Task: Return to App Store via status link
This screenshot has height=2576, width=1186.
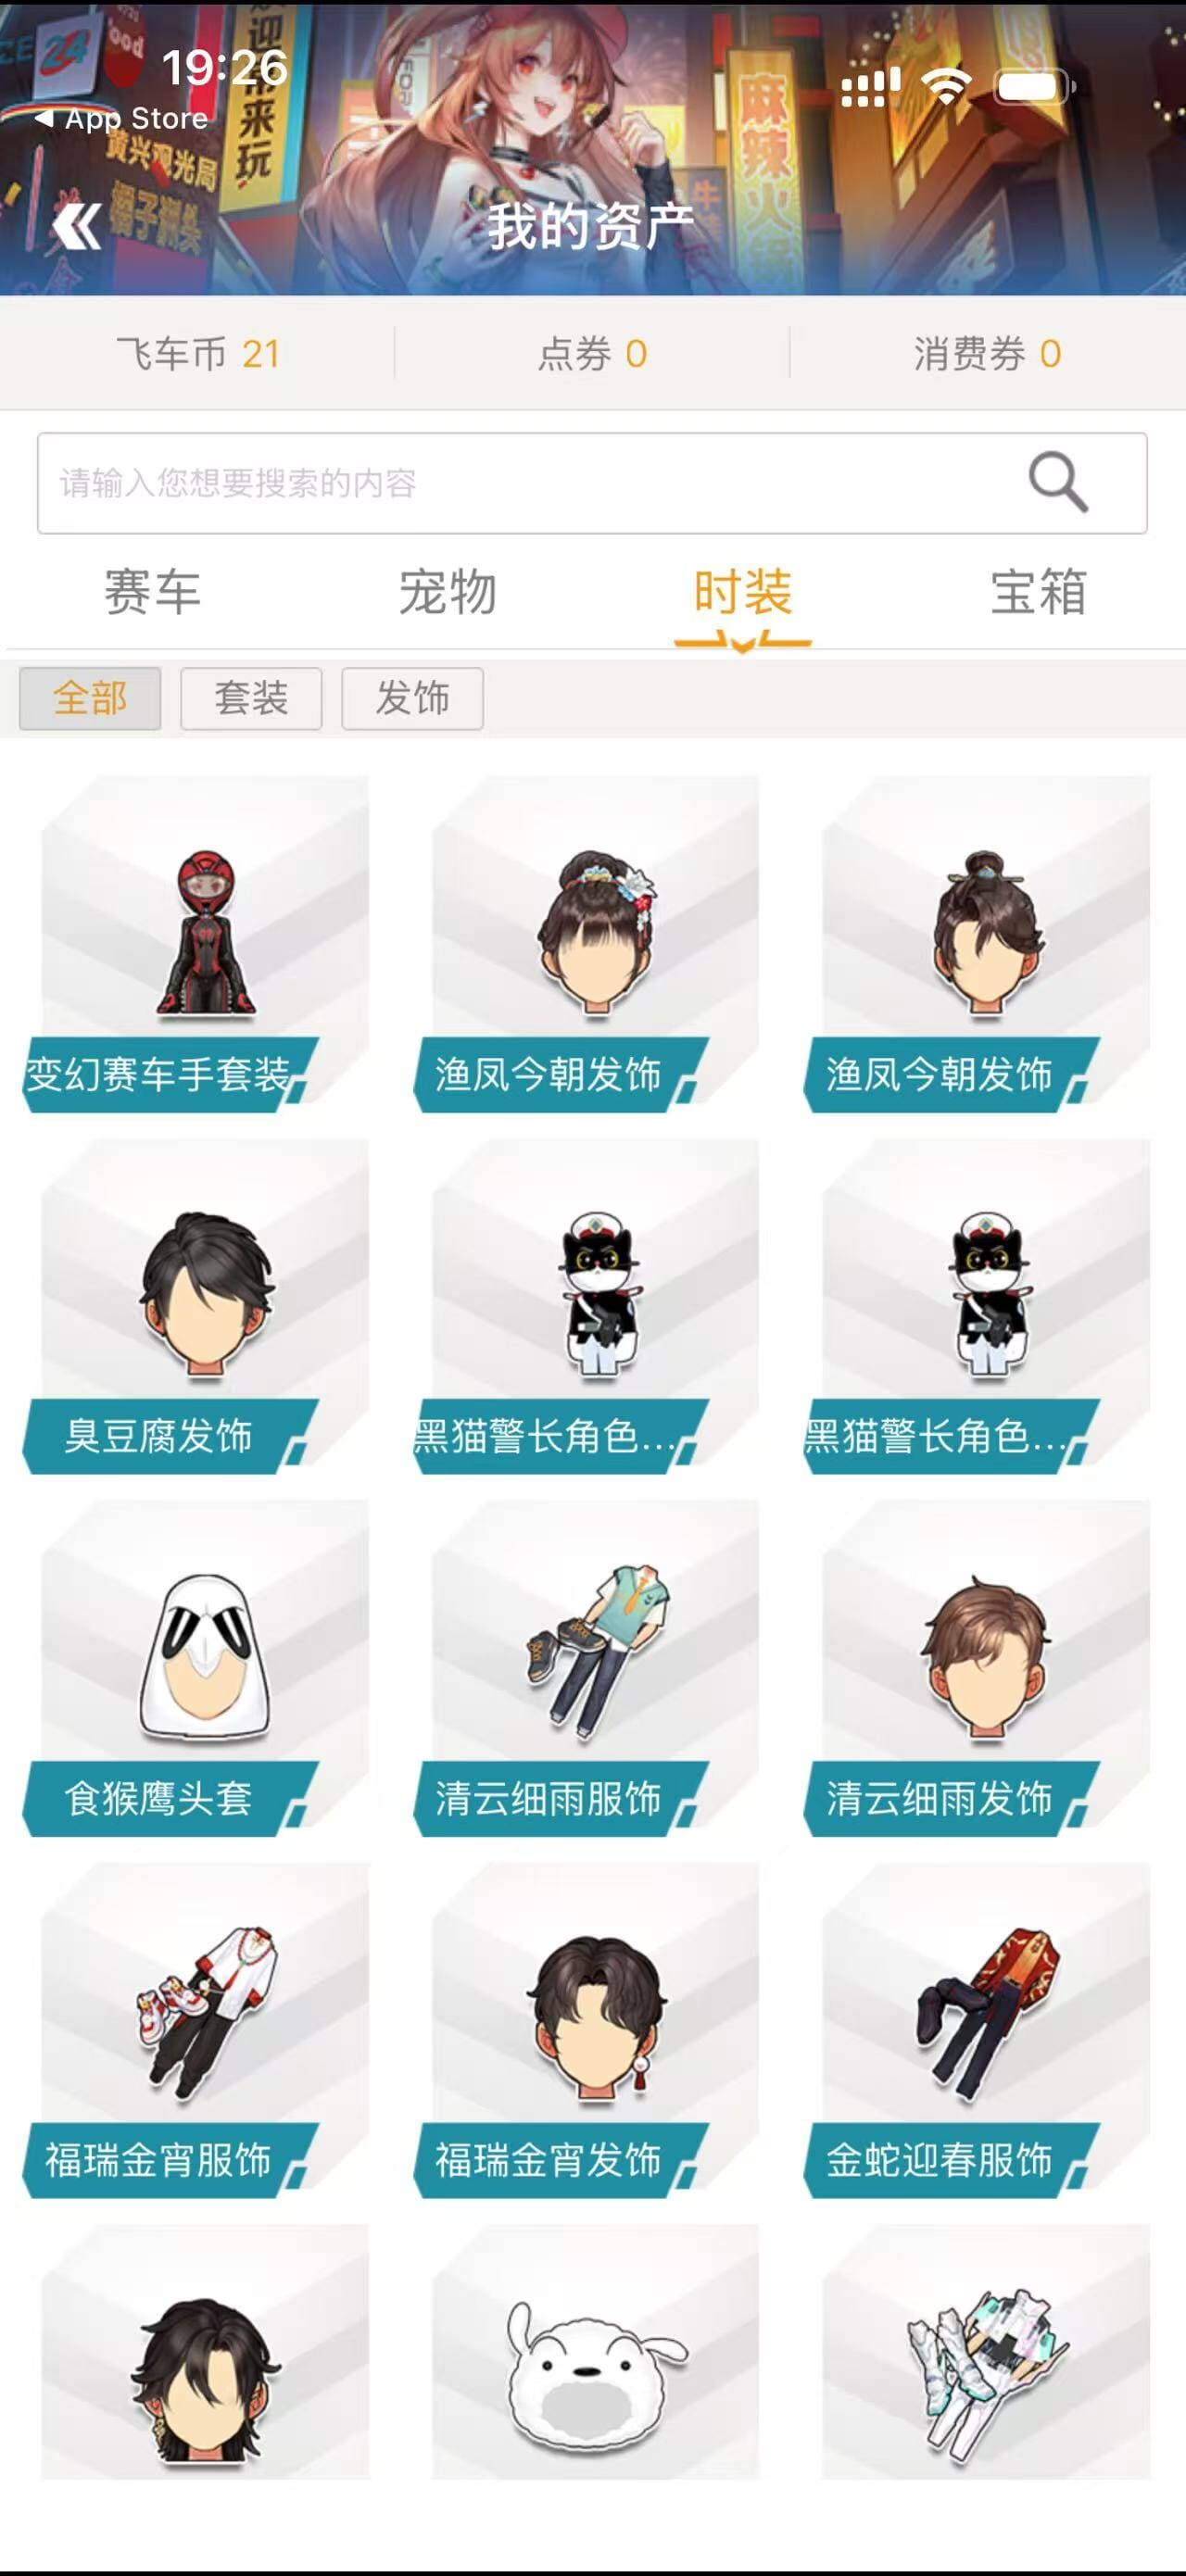Action: (121, 119)
